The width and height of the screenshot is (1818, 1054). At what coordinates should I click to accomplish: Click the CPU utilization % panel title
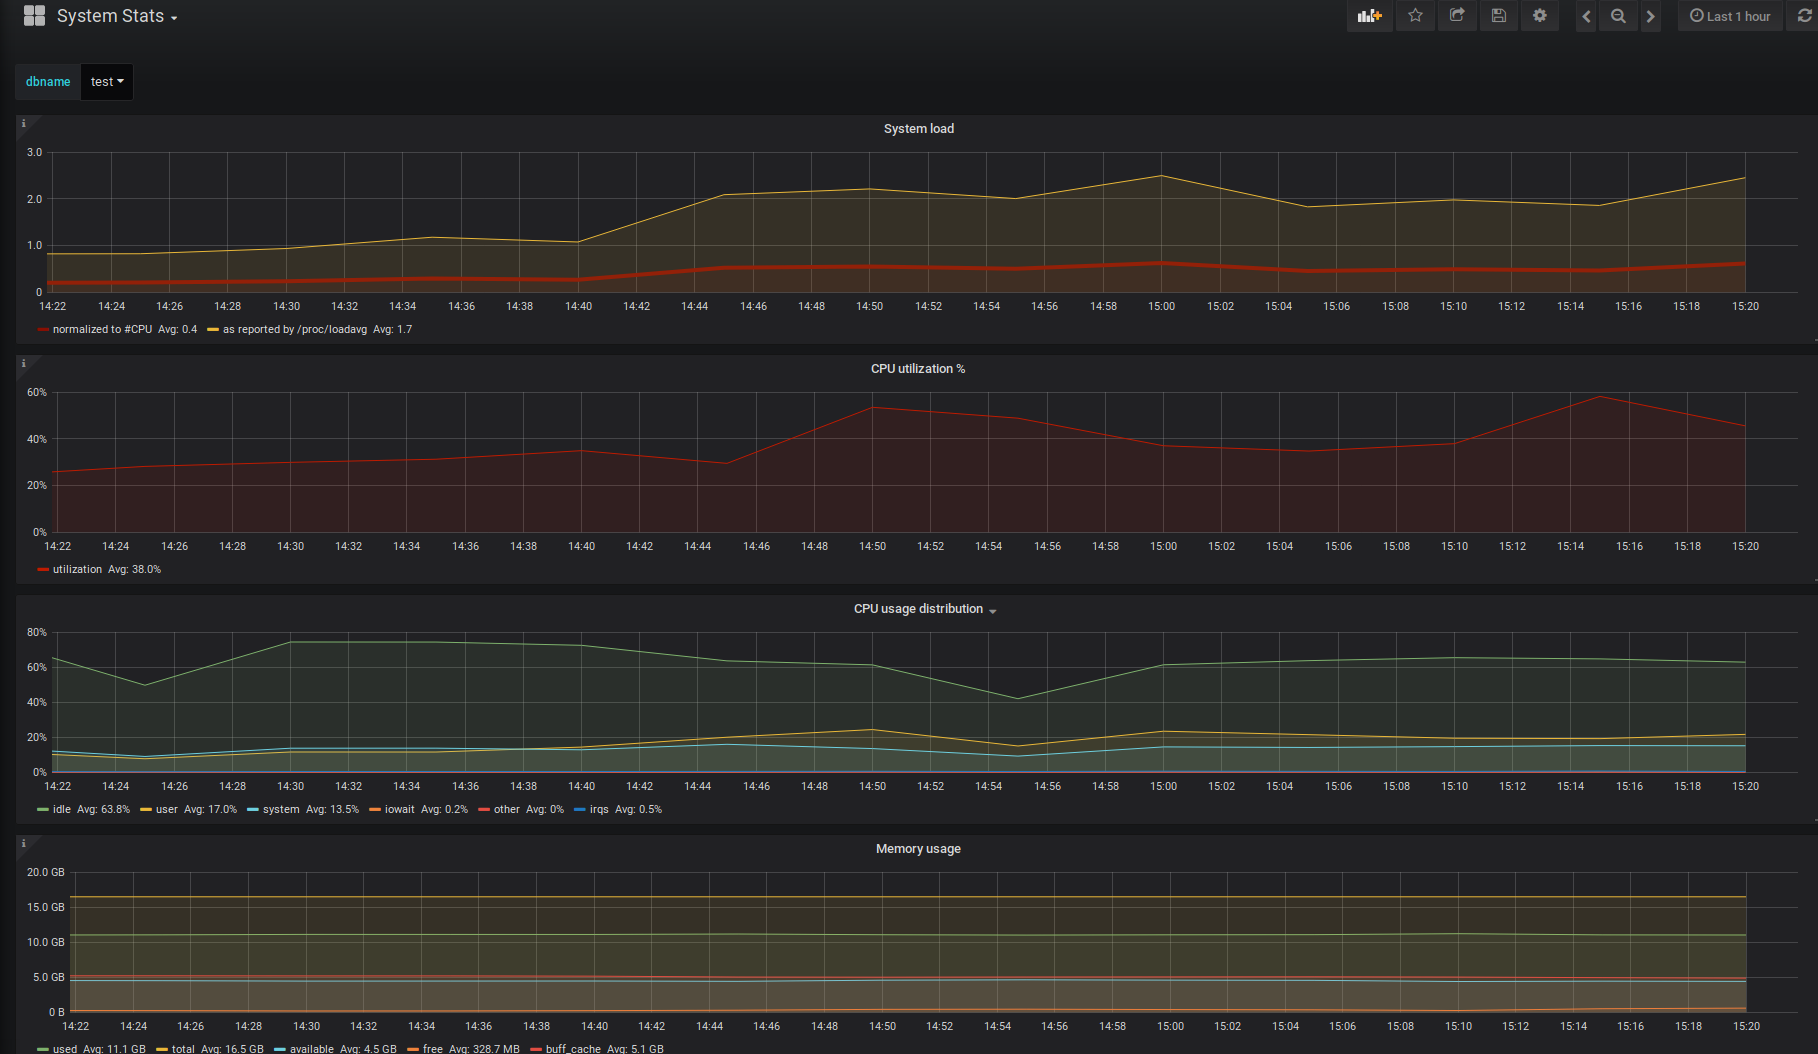[x=917, y=369]
